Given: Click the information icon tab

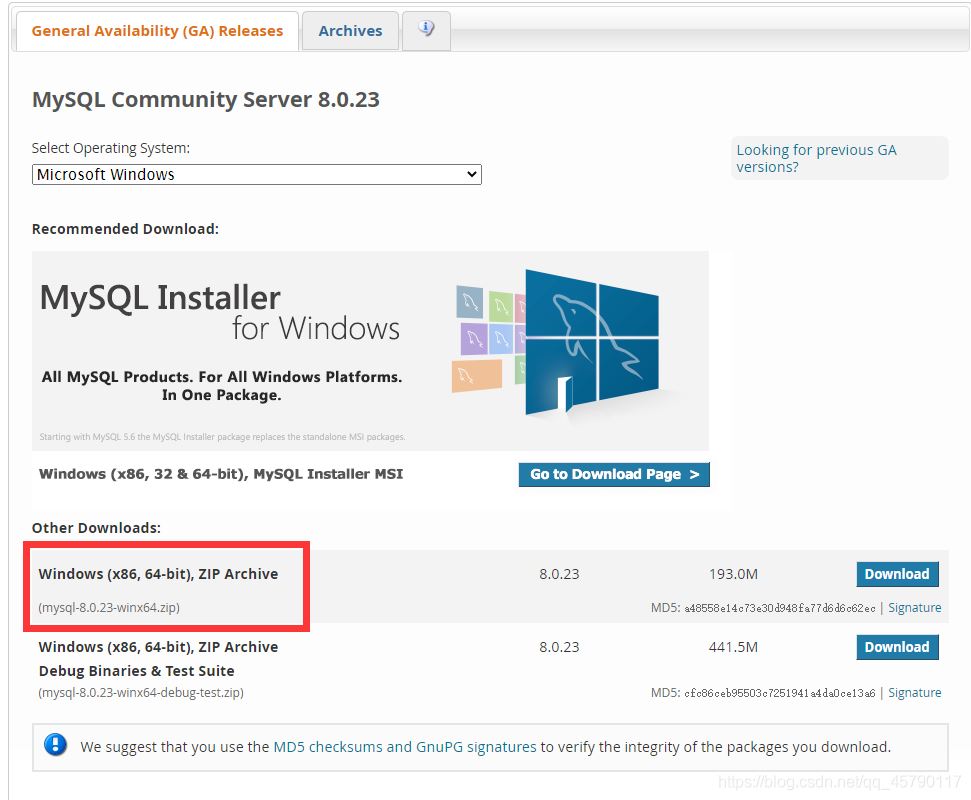Looking at the screenshot, I should point(426,30).
